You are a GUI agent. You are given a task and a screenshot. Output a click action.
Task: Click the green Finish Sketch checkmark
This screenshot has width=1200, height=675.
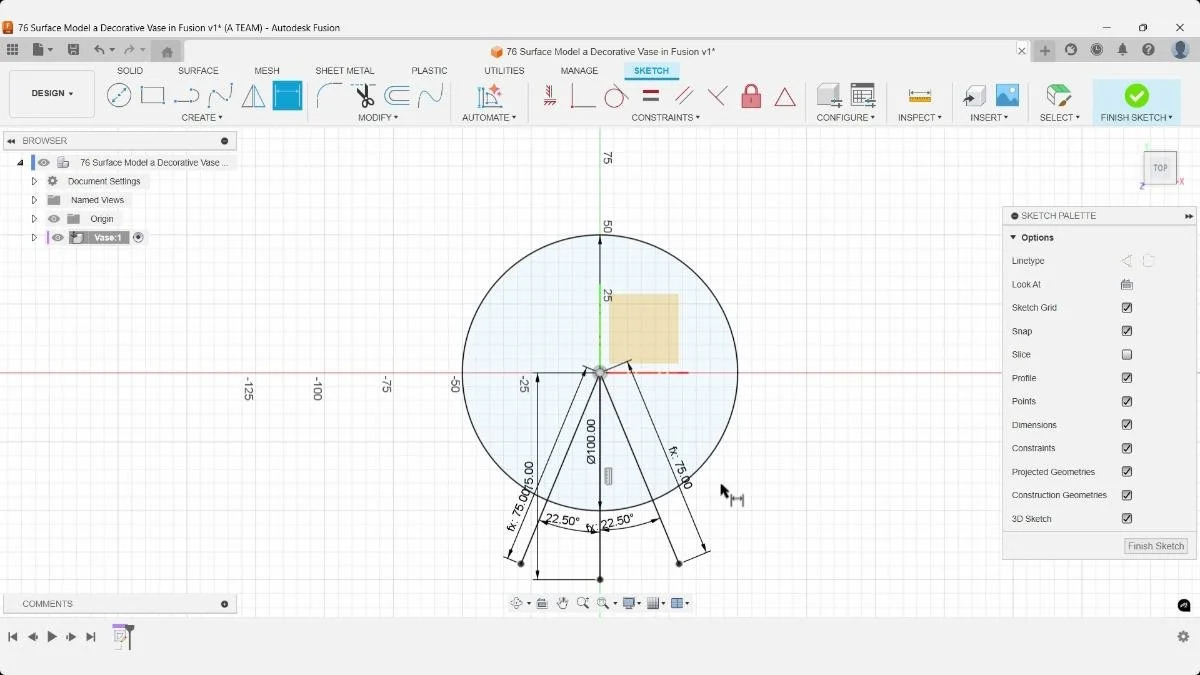(x=1136, y=95)
